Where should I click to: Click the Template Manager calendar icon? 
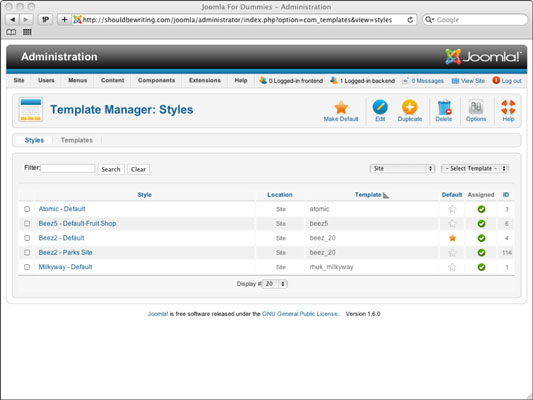tap(31, 109)
